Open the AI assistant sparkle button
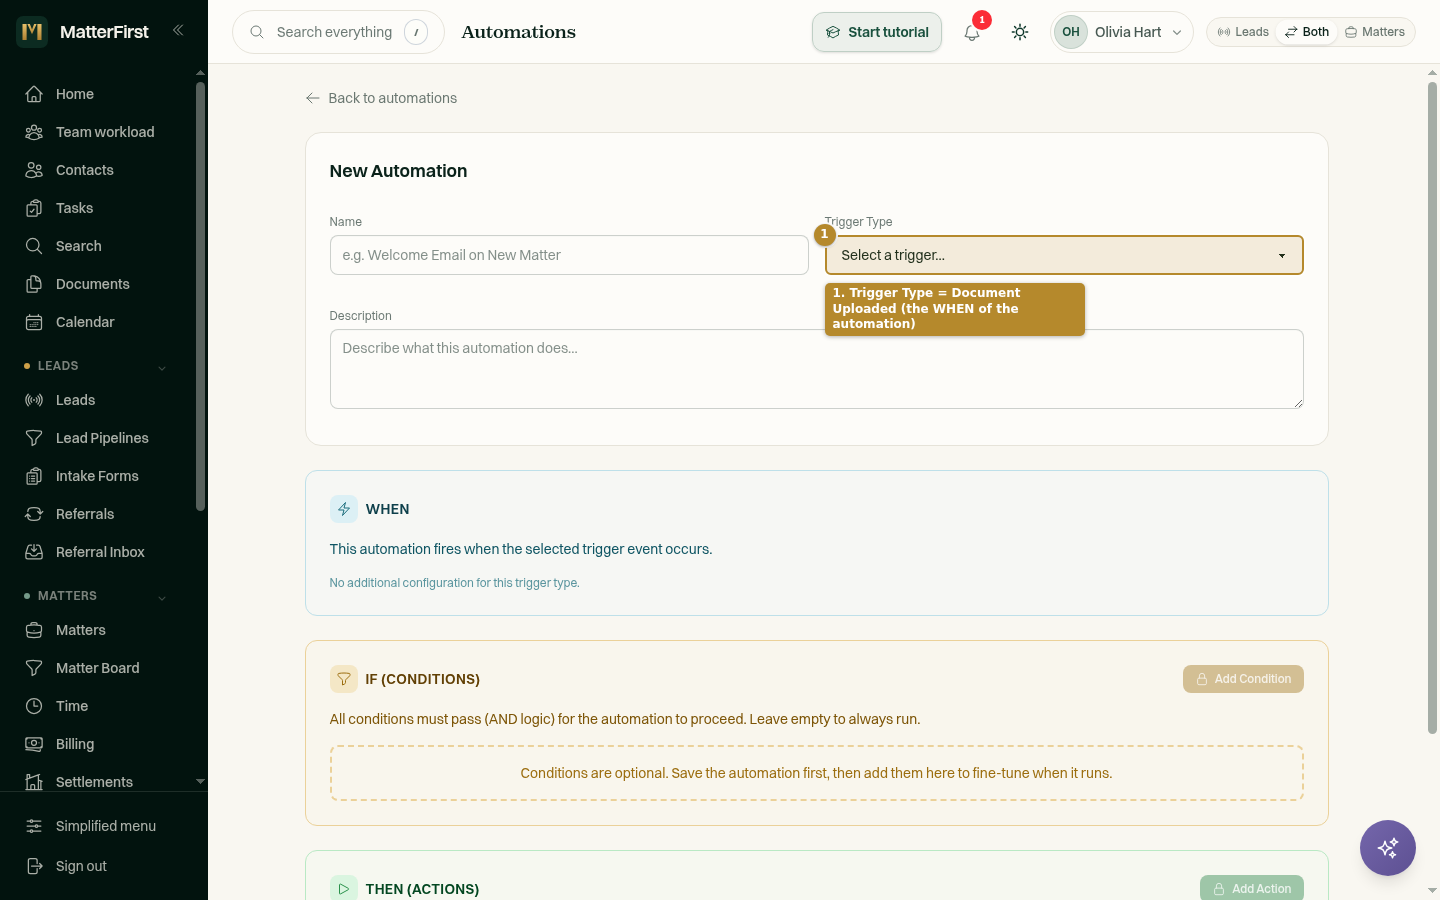This screenshot has height=900, width=1440. (1388, 848)
